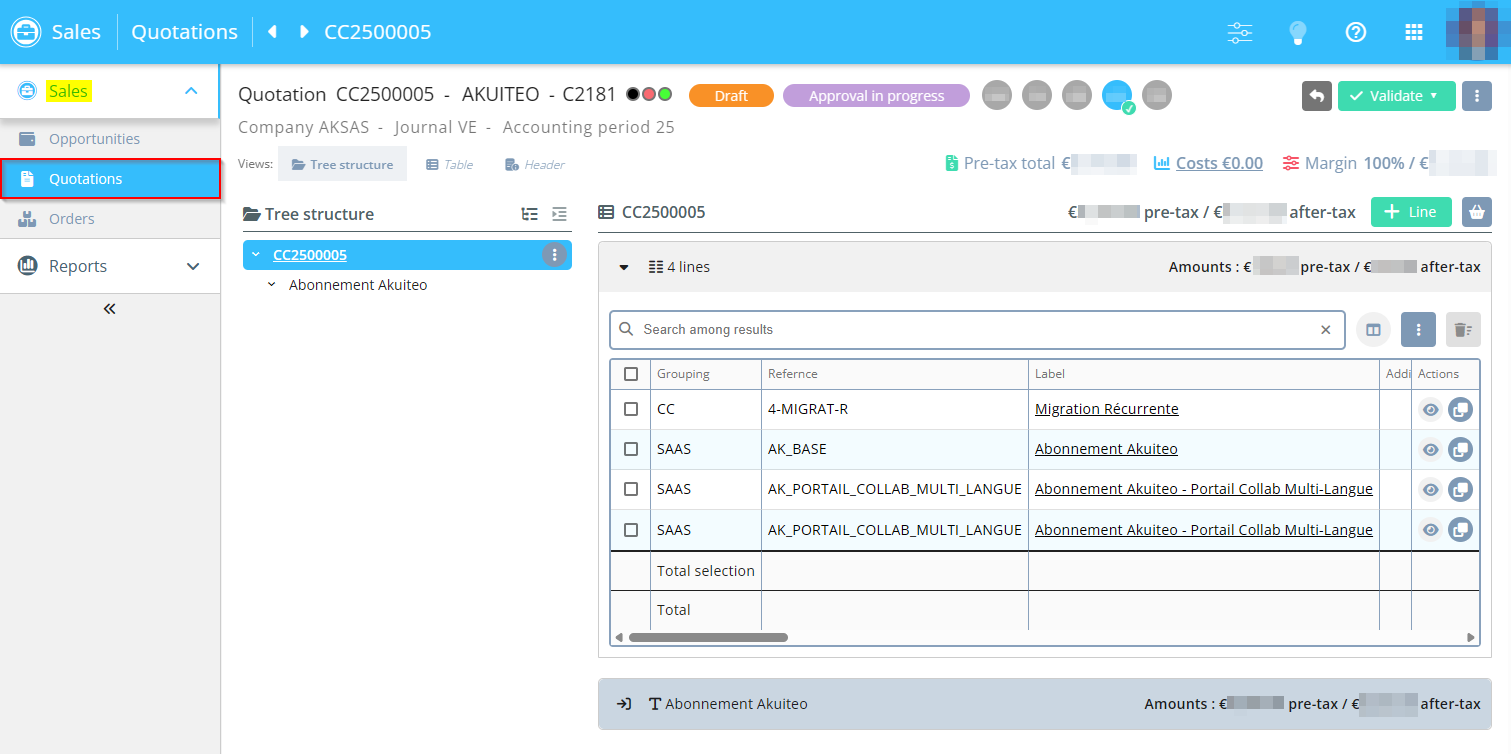The height and width of the screenshot is (754, 1511).
Task: Duplicate the Migration Récurrente line
Action: [1460, 410]
